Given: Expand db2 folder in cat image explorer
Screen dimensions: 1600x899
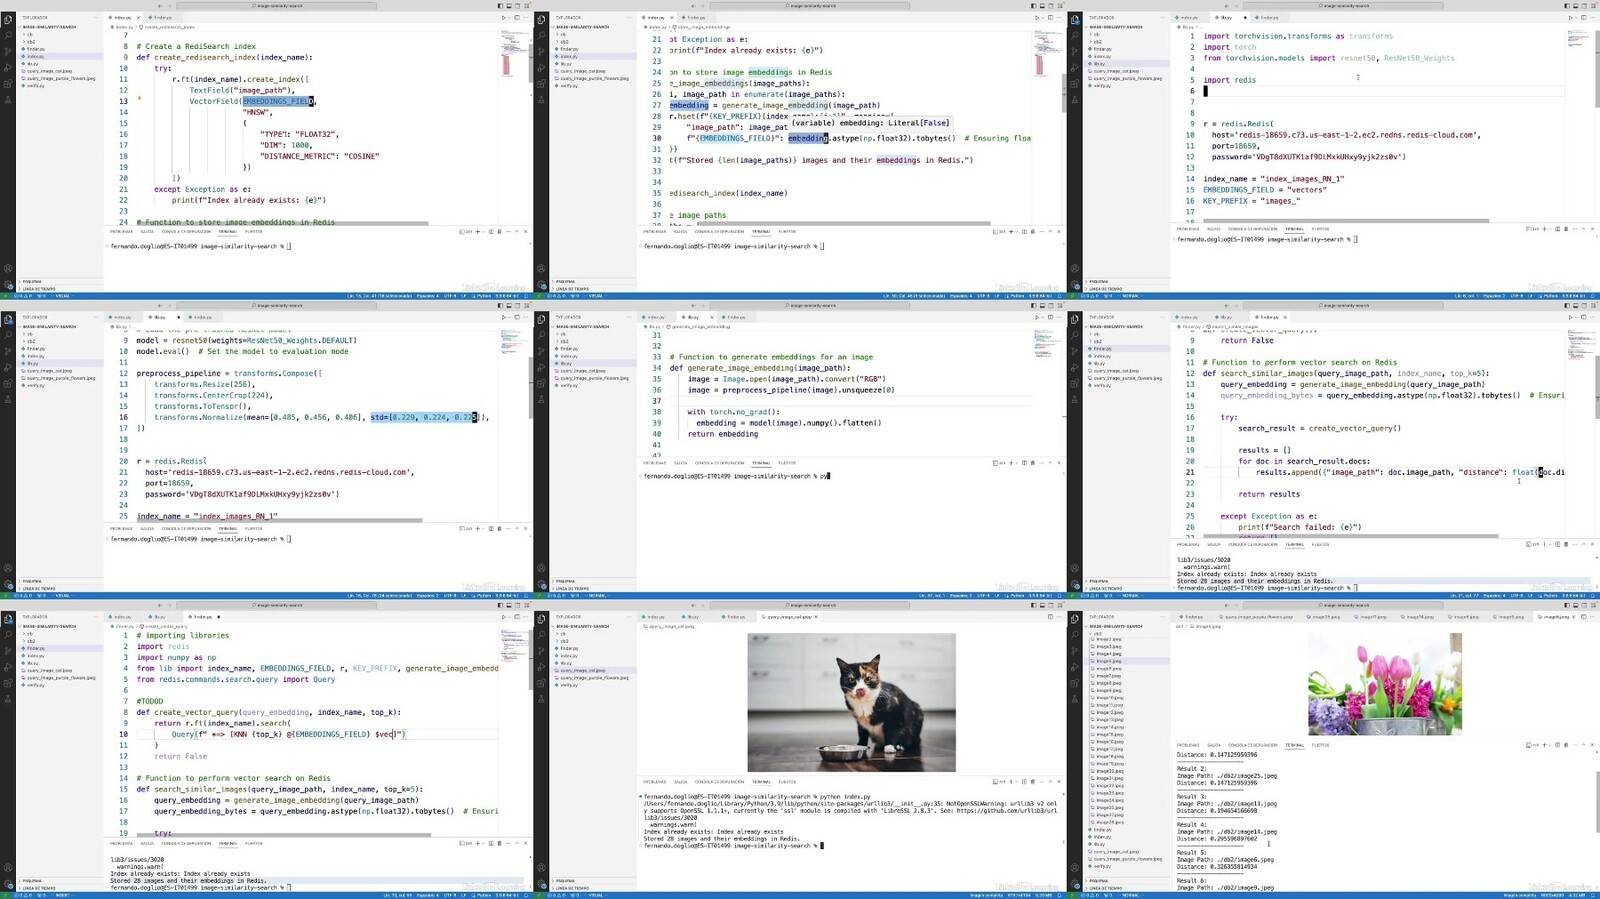Looking at the screenshot, I should click(x=564, y=641).
